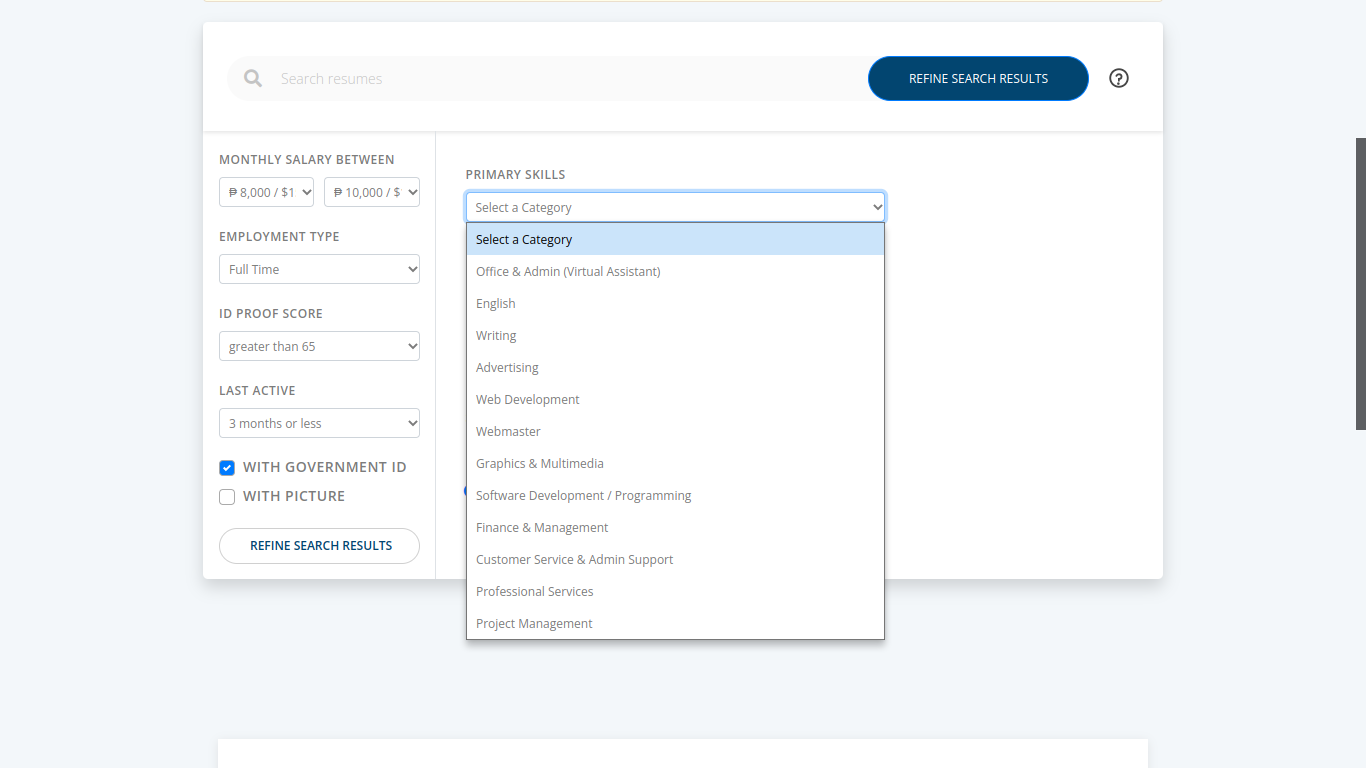Viewport: 1366px width, 768px height.
Task: Select Office & Admin (Virtual Assistant) option
Action: 675,271
